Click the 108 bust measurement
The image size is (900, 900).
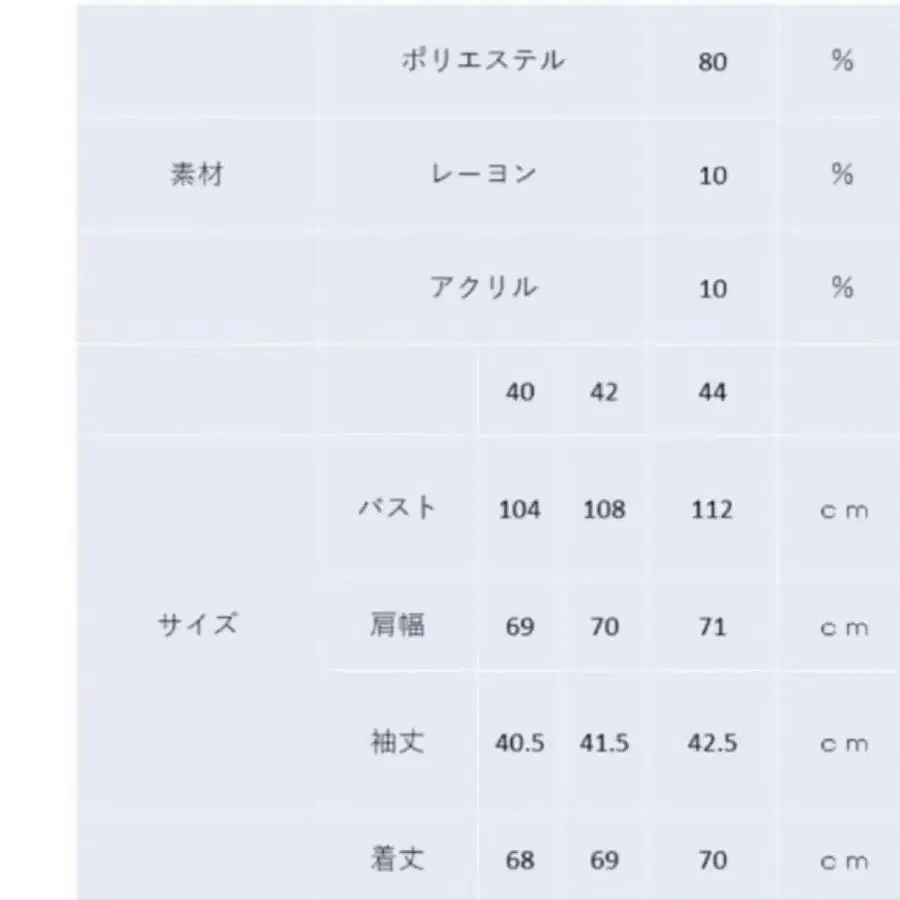[x=604, y=509]
